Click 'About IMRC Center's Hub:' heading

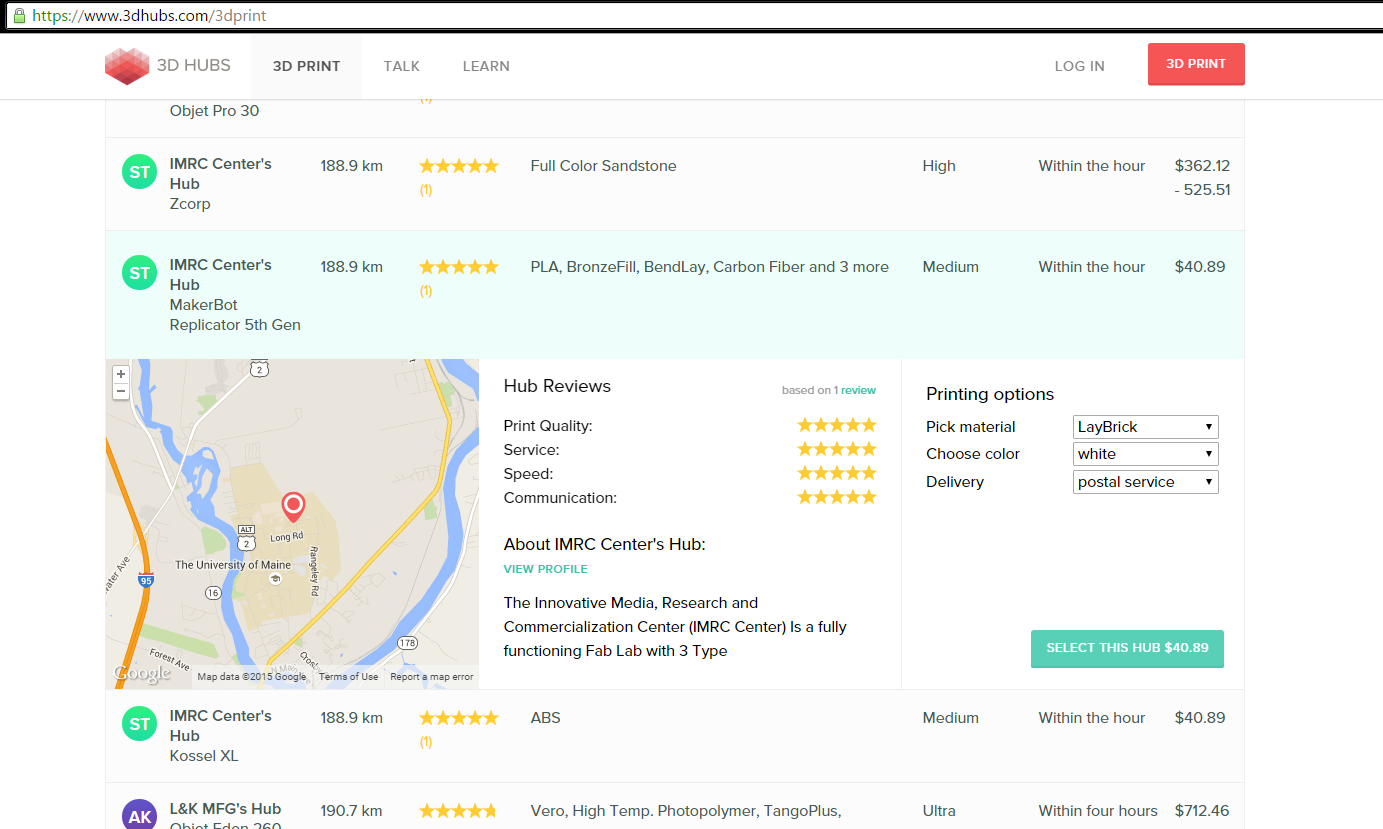[x=605, y=544]
